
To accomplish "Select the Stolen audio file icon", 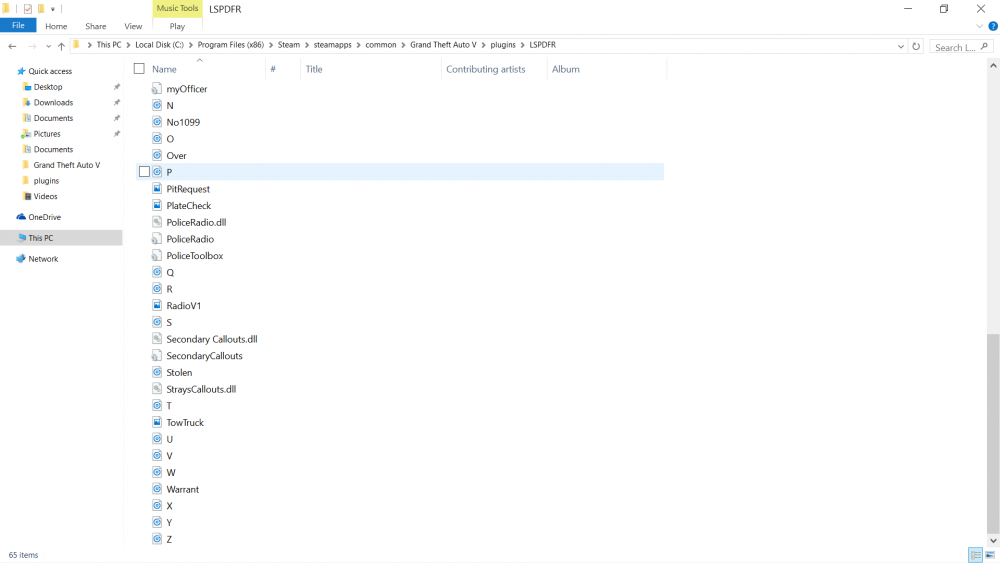I will 157,372.
